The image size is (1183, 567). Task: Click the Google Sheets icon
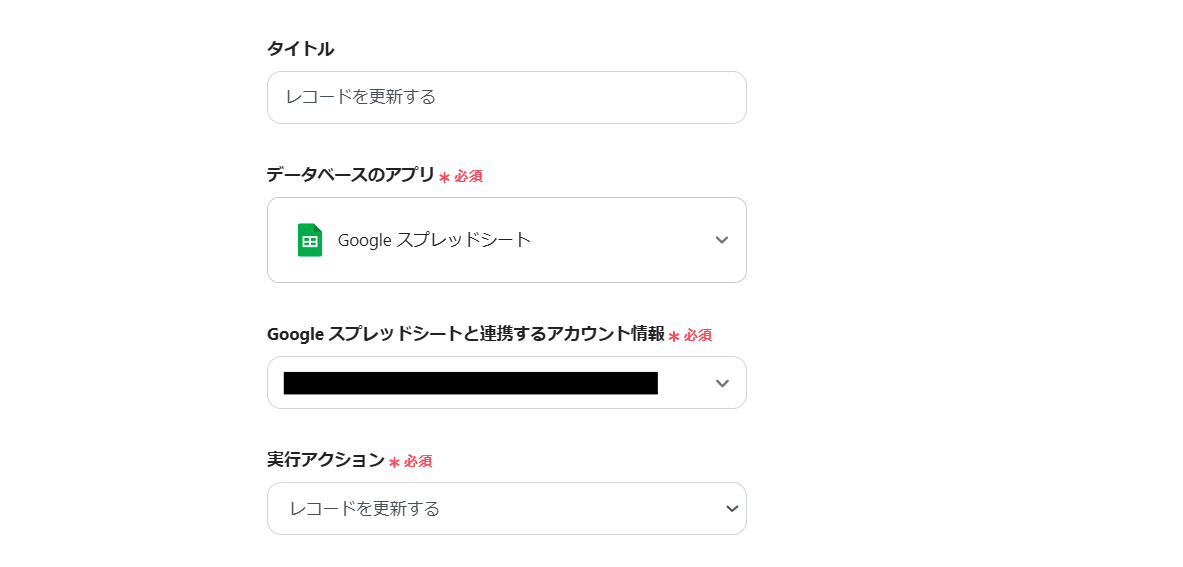[310, 240]
